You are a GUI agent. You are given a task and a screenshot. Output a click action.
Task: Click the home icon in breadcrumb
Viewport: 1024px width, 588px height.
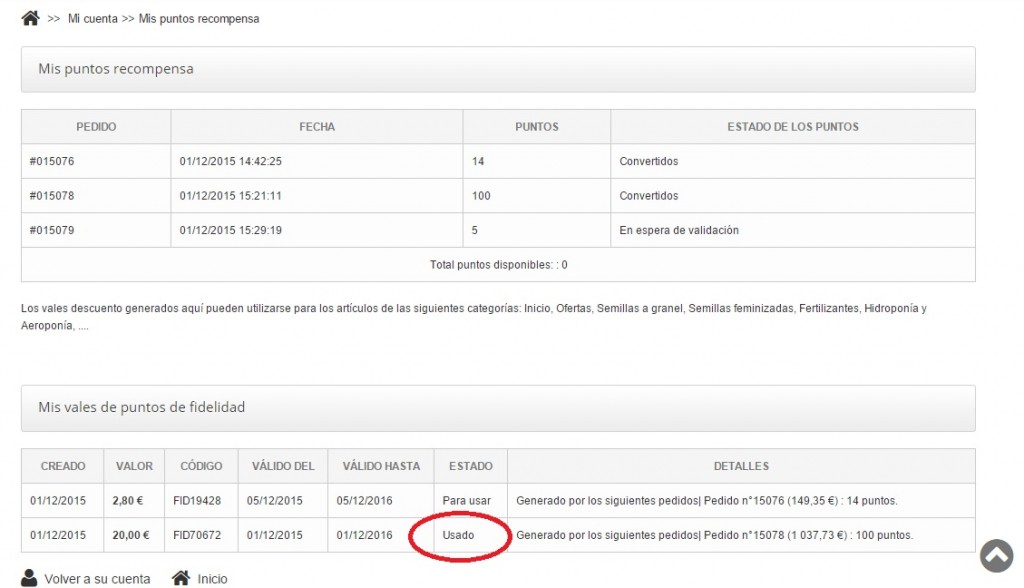(x=31, y=18)
